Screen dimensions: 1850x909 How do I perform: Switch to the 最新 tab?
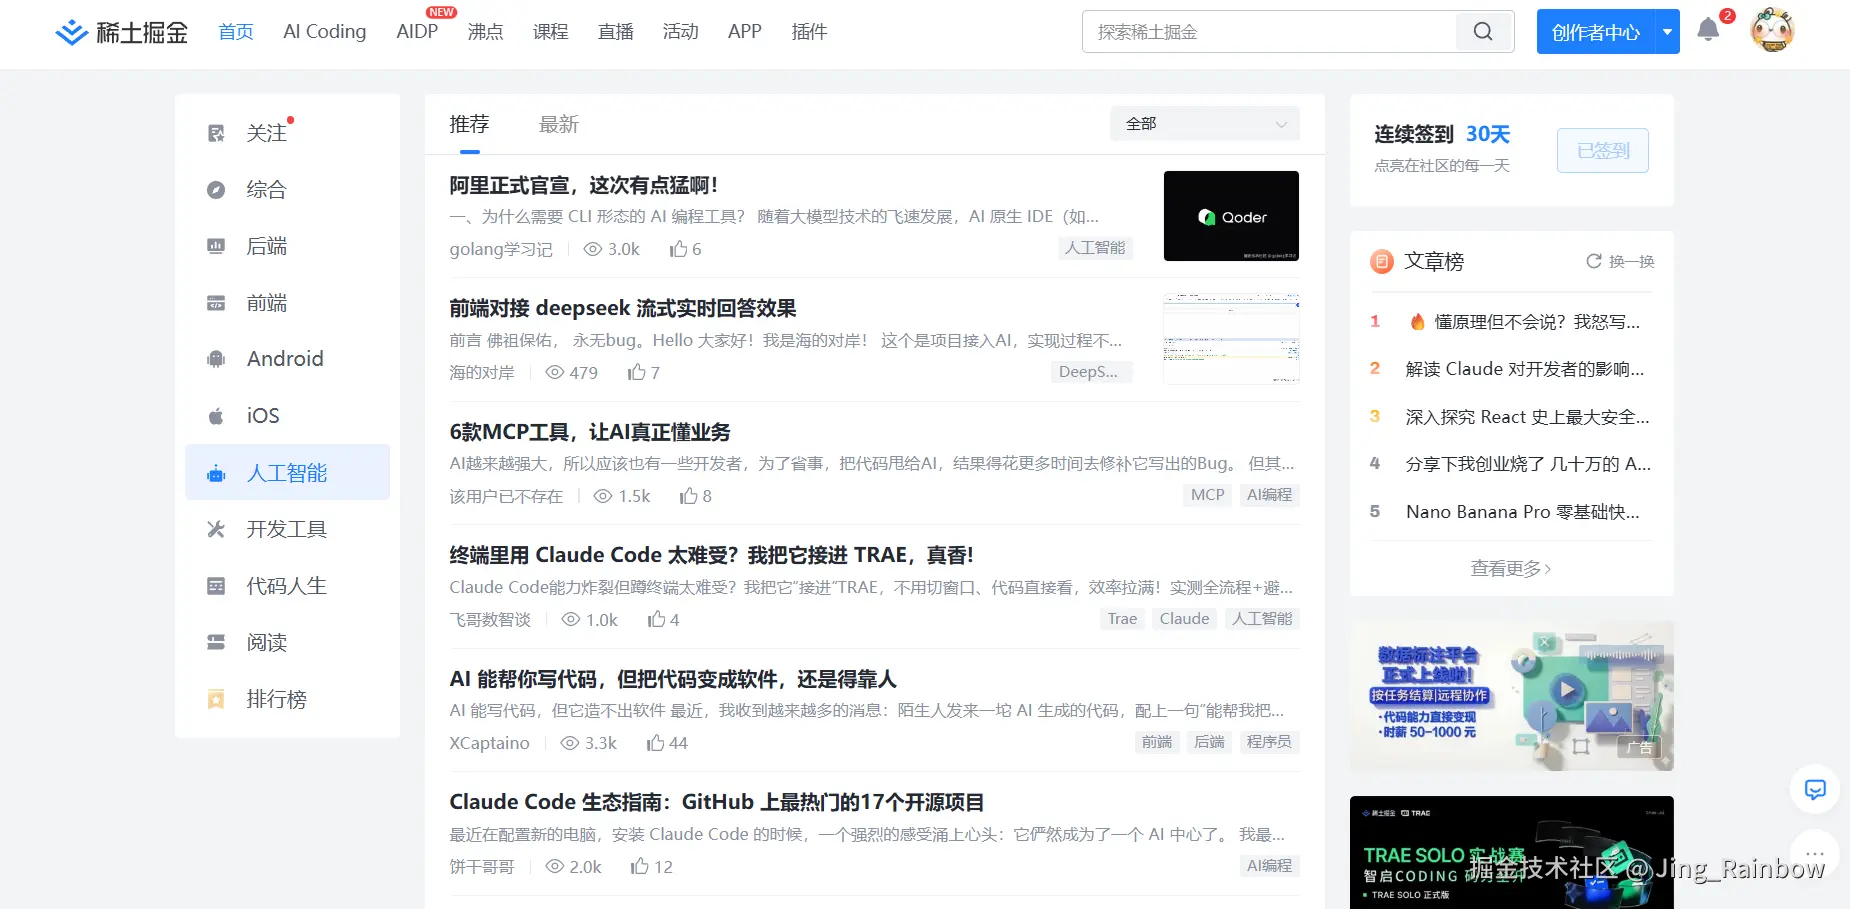point(558,125)
